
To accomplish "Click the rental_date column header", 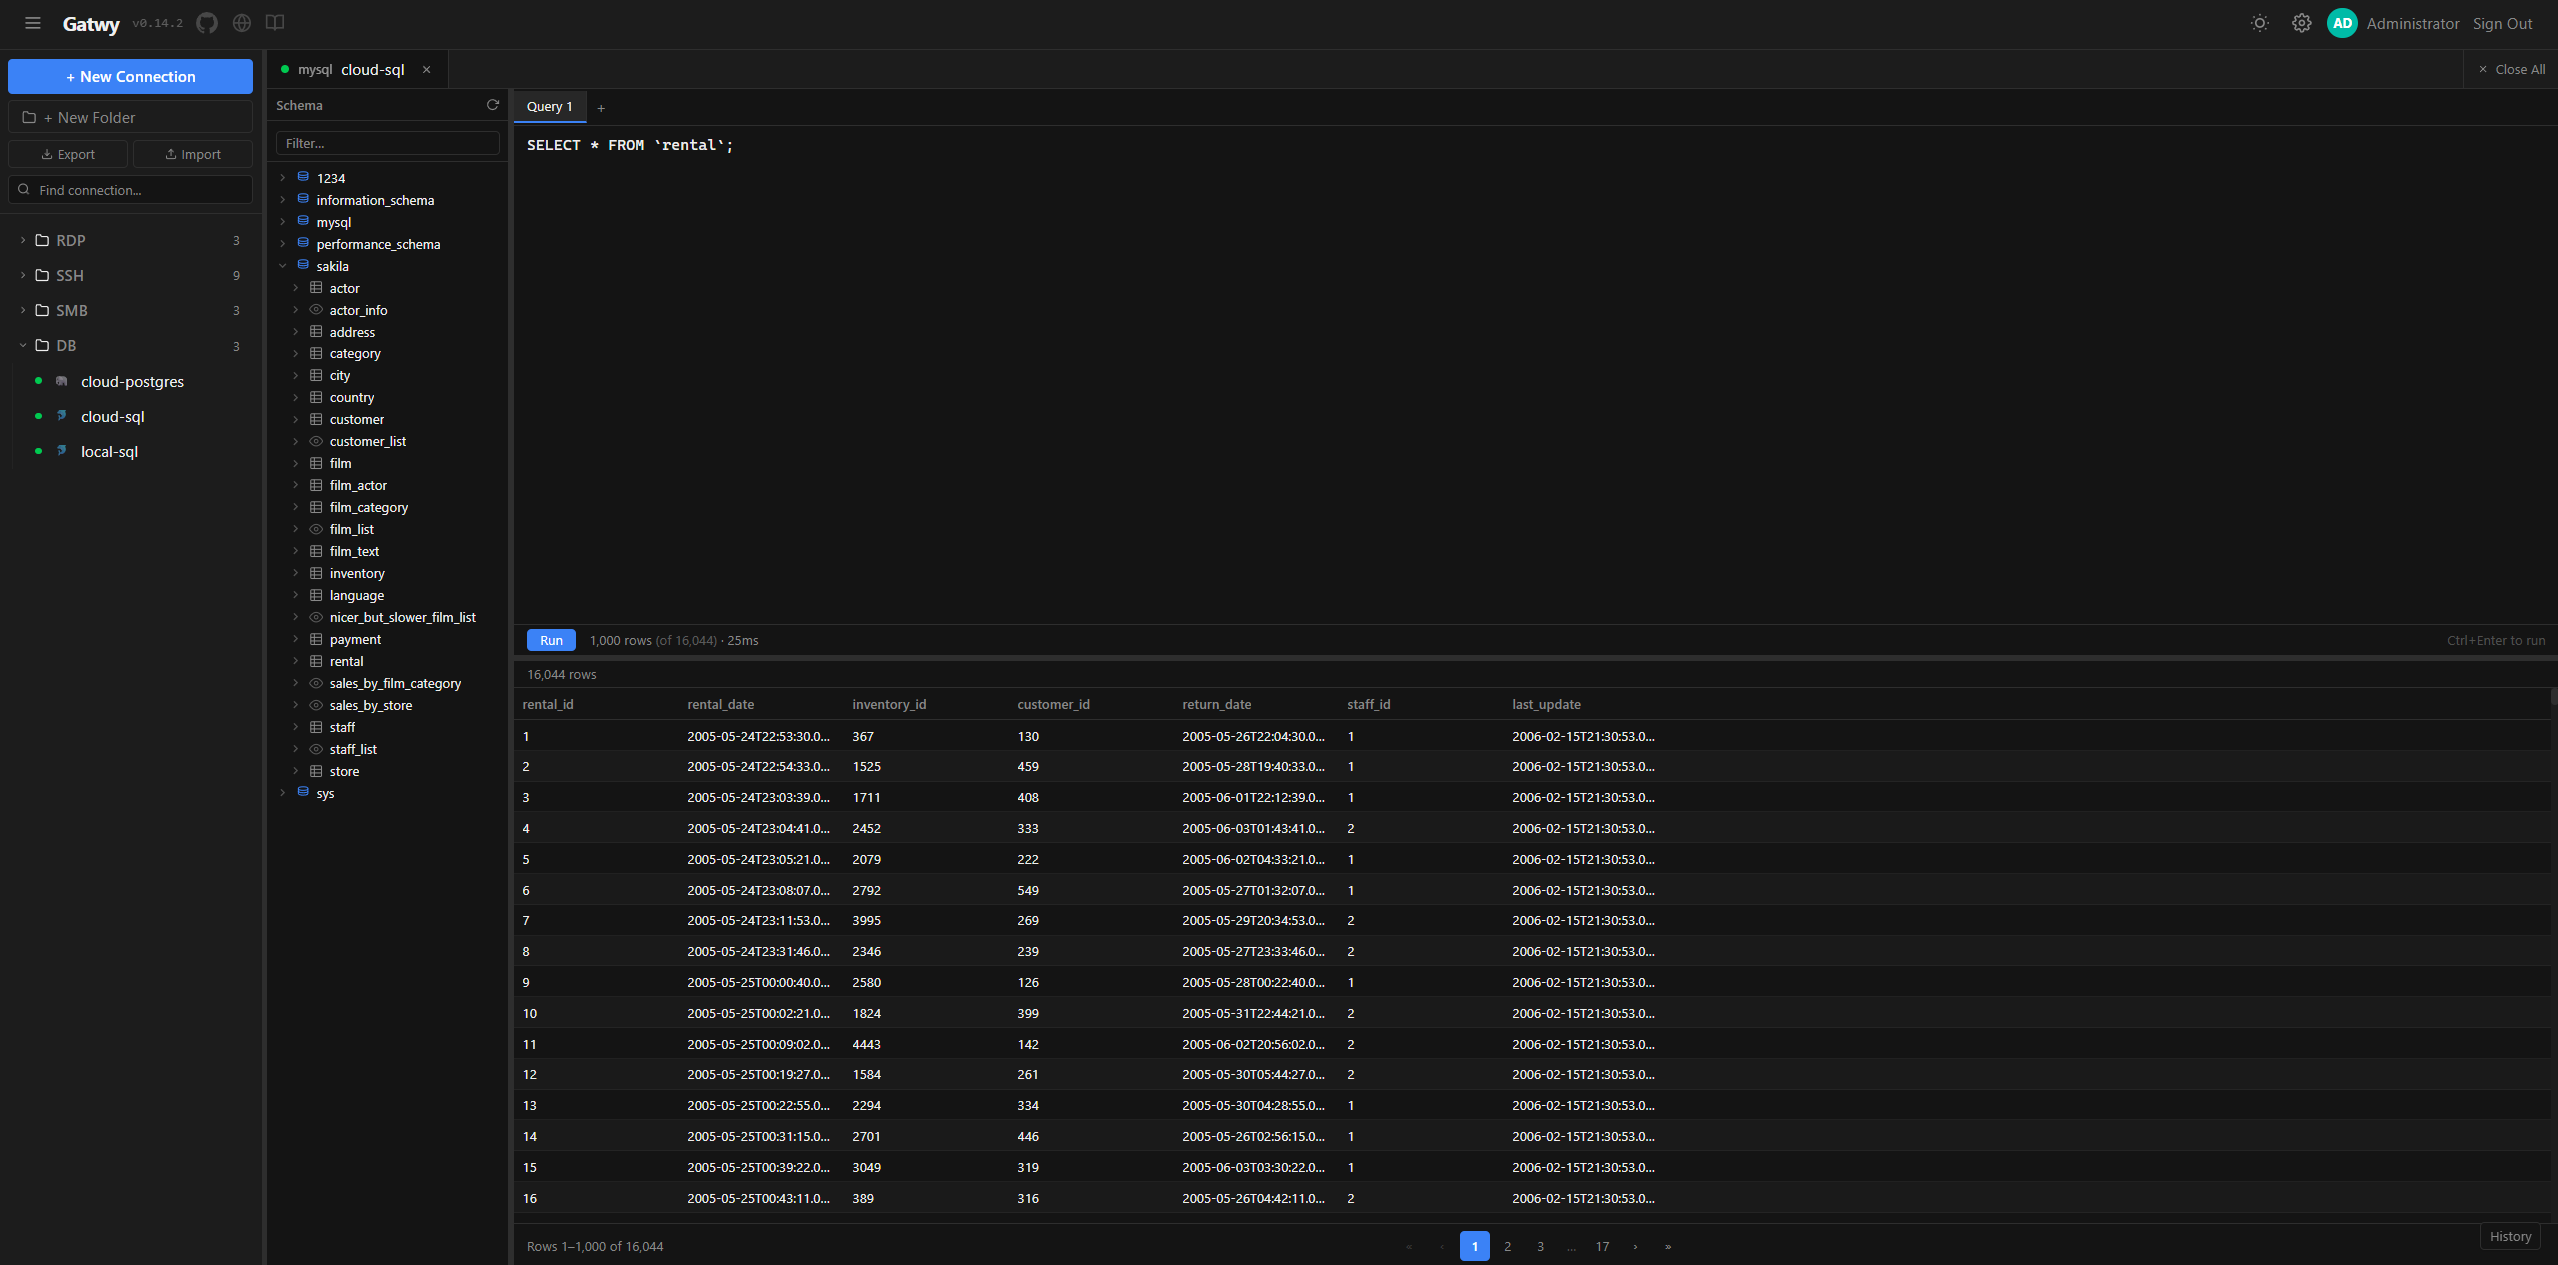I will click(720, 704).
